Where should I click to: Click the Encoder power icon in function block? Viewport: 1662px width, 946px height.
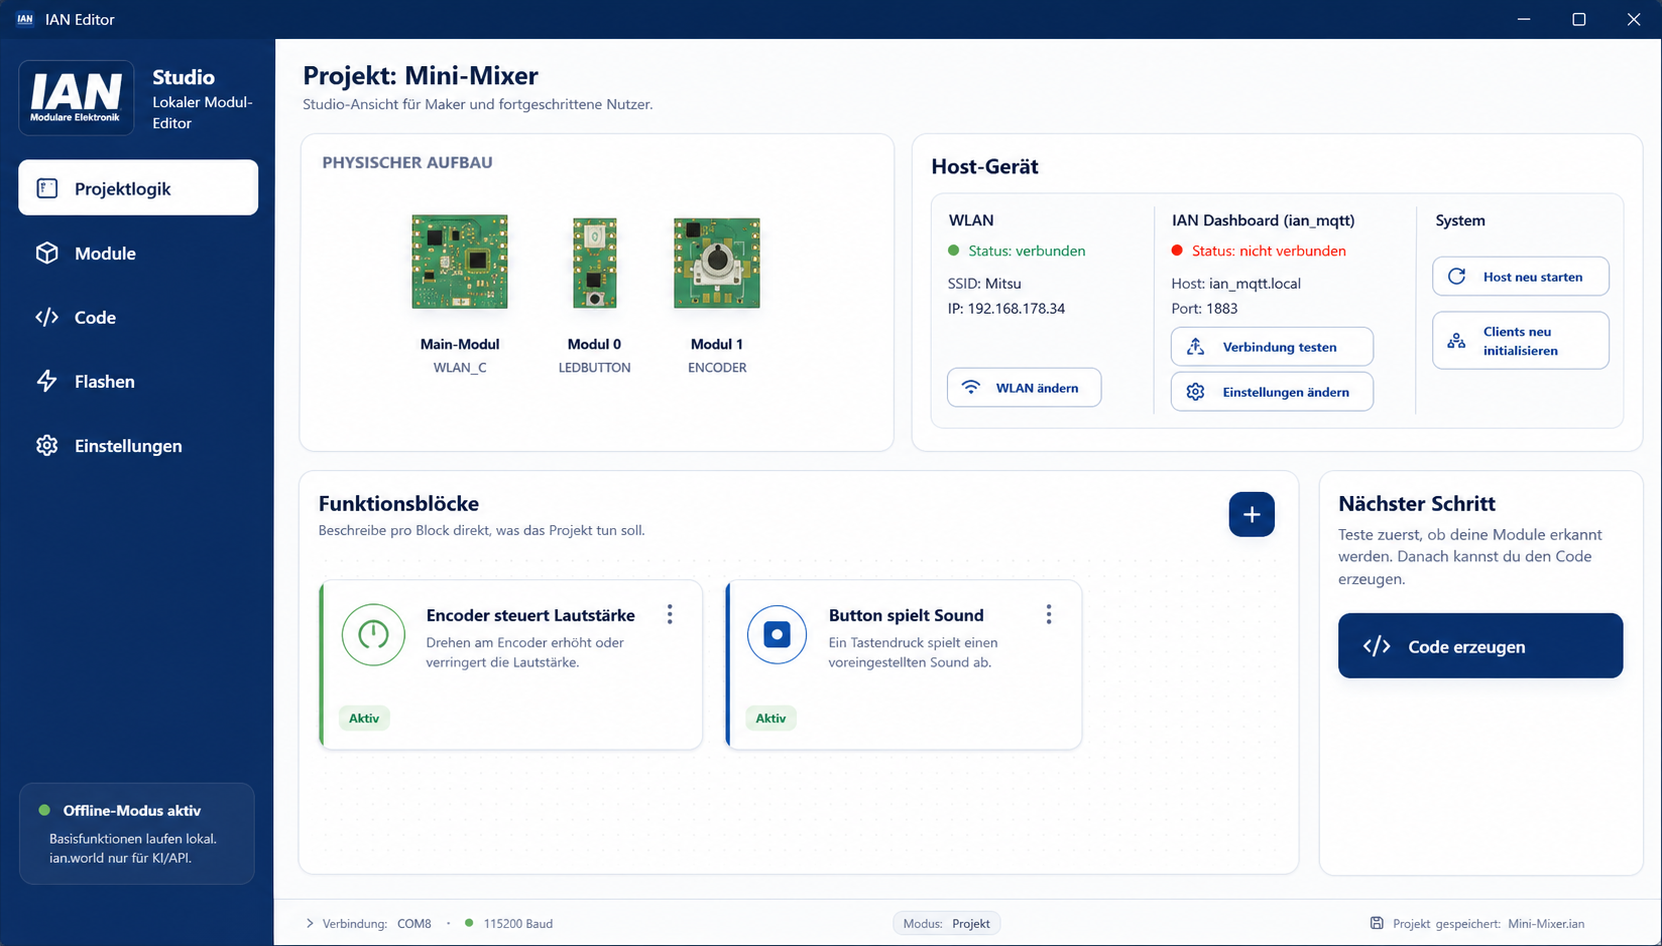tap(373, 635)
